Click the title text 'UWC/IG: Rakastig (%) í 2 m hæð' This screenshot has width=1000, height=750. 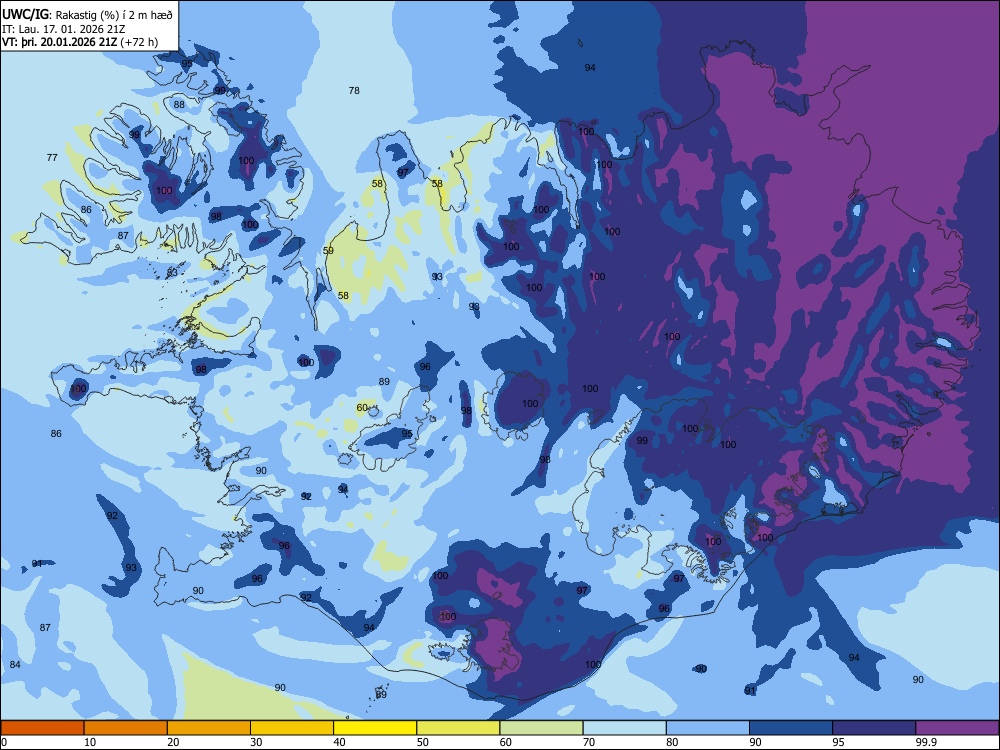[87, 15]
